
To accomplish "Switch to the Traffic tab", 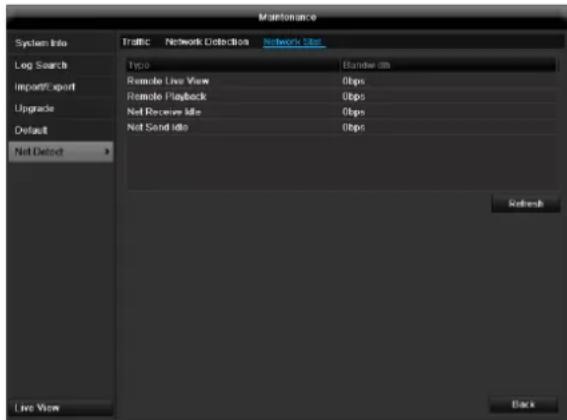I will click(136, 42).
